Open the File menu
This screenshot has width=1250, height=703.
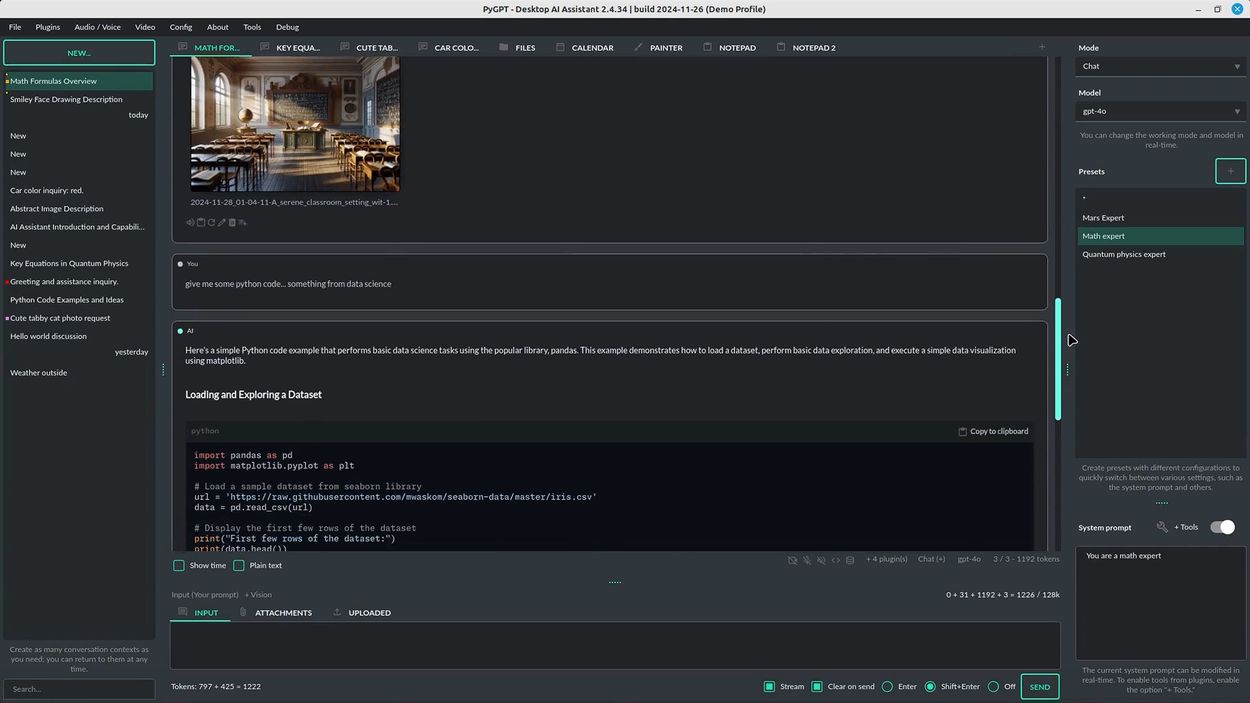(x=15, y=27)
